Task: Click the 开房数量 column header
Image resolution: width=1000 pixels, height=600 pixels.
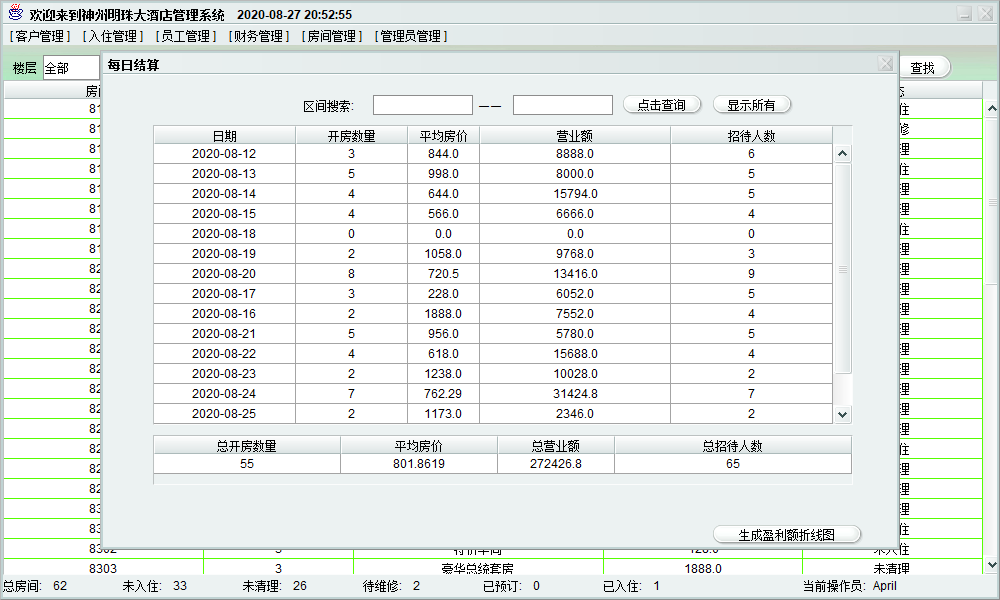Action: point(351,136)
